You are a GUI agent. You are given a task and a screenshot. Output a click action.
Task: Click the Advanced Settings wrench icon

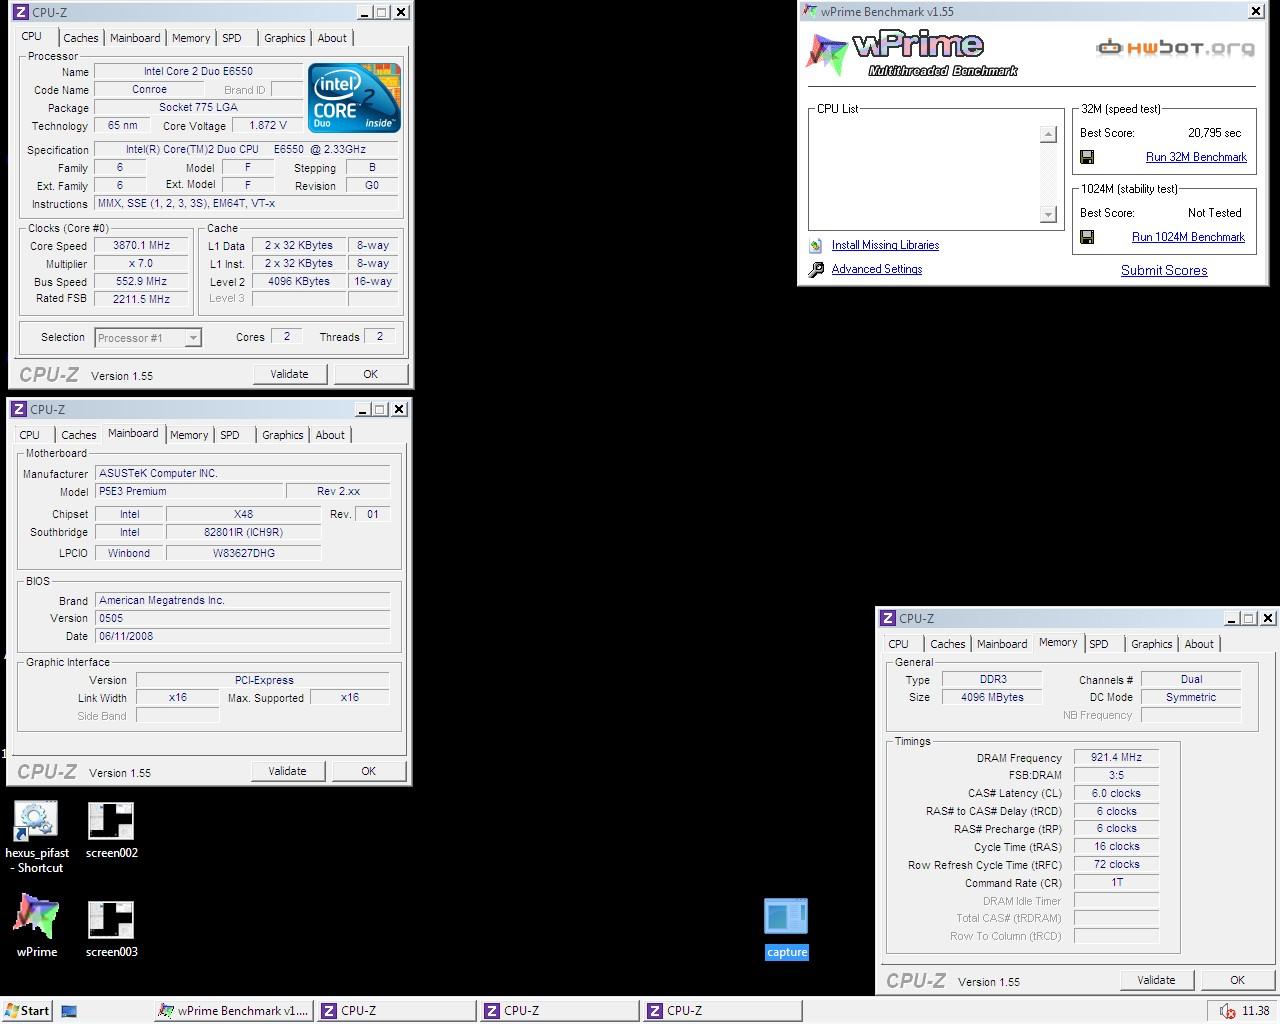(816, 269)
